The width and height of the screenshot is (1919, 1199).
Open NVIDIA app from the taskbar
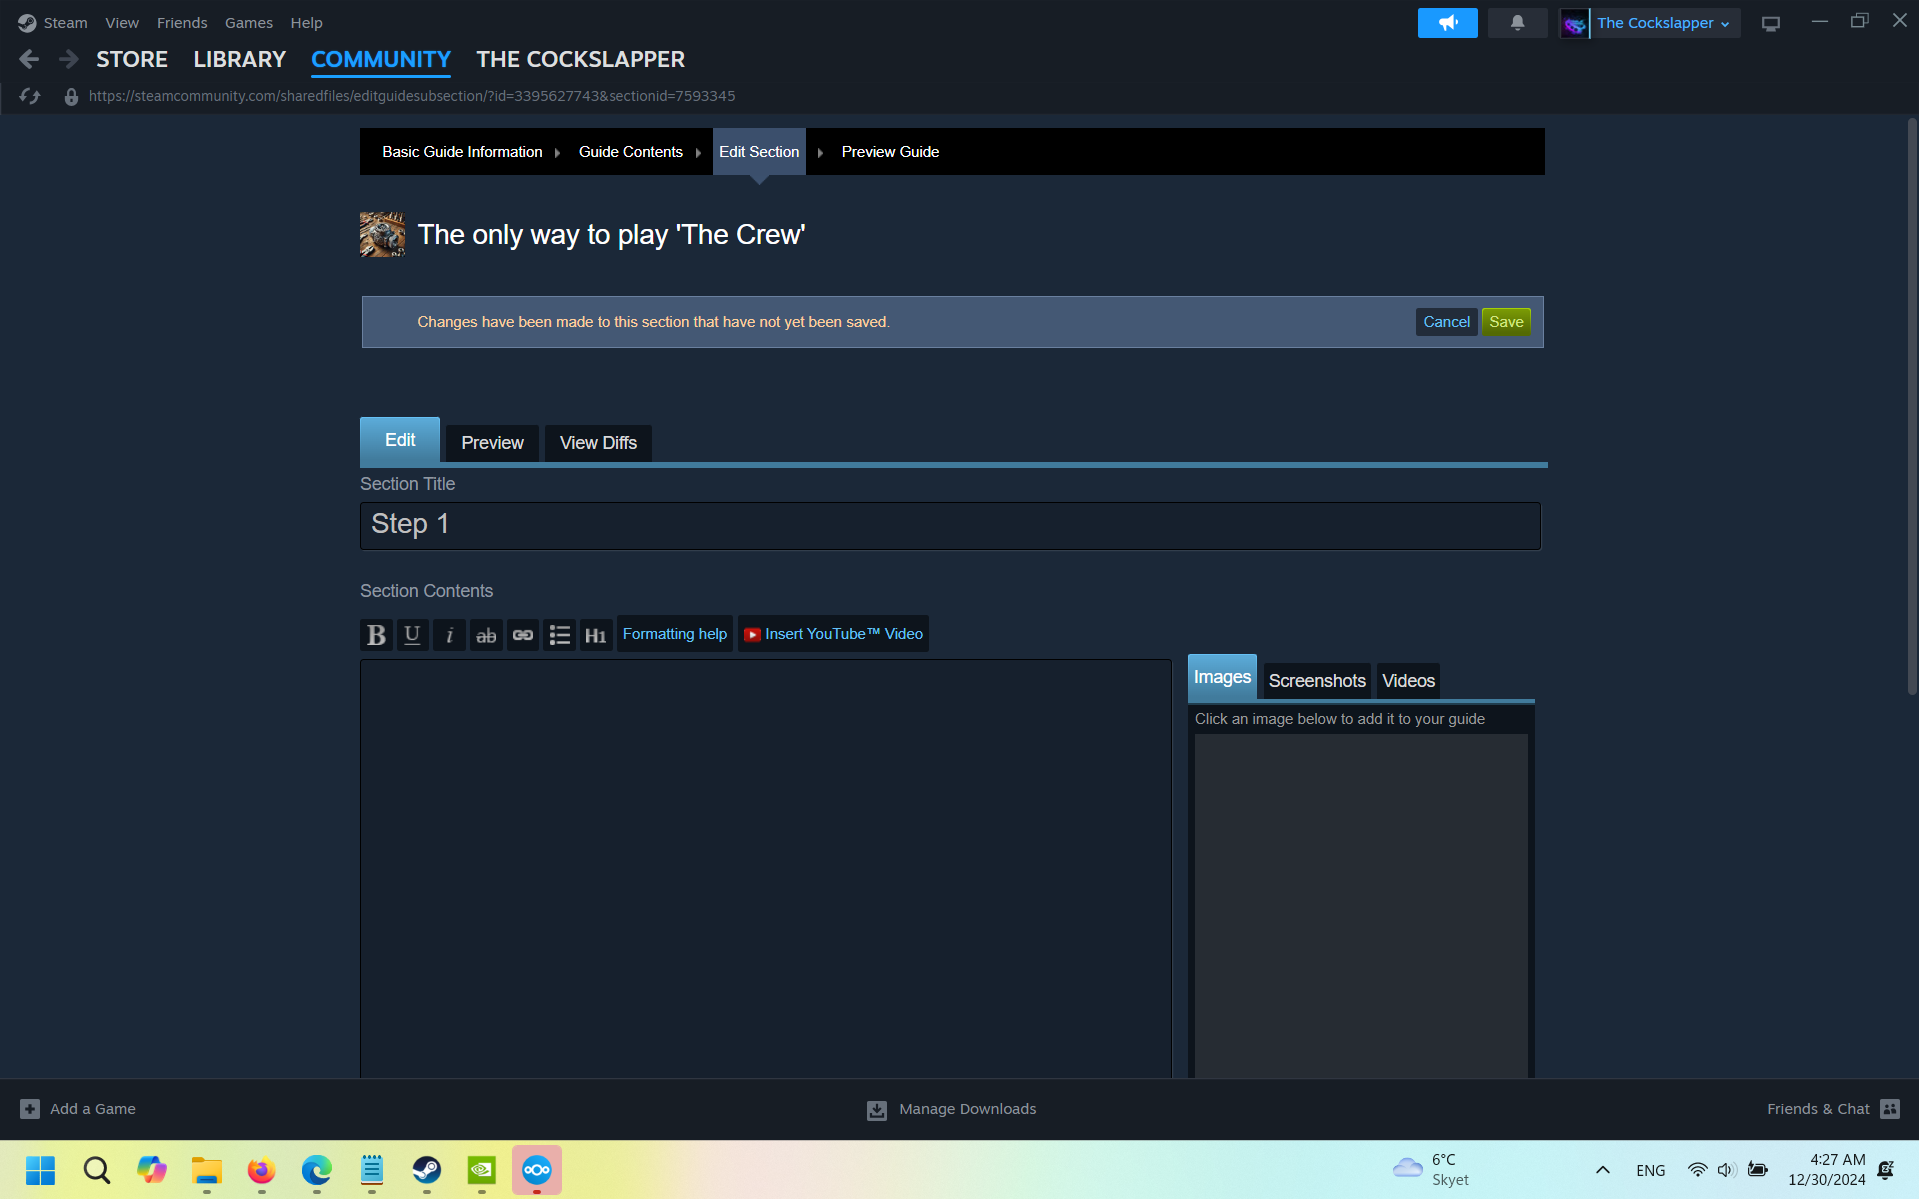[482, 1170]
